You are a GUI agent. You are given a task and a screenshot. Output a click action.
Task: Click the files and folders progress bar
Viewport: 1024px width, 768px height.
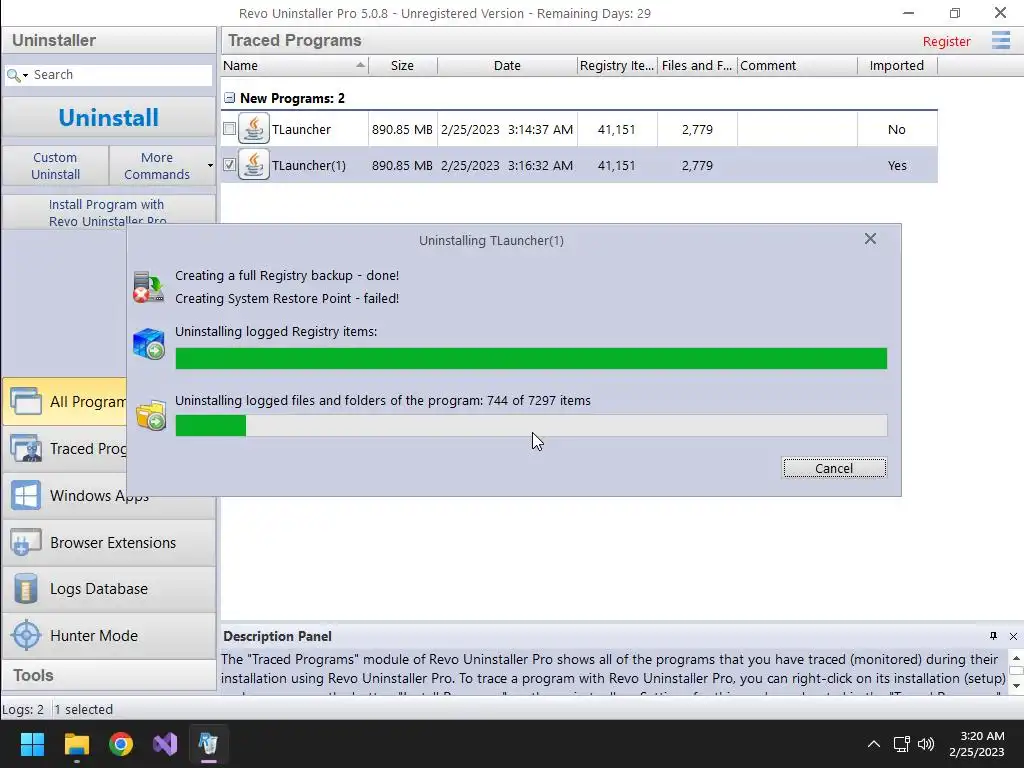pos(531,425)
